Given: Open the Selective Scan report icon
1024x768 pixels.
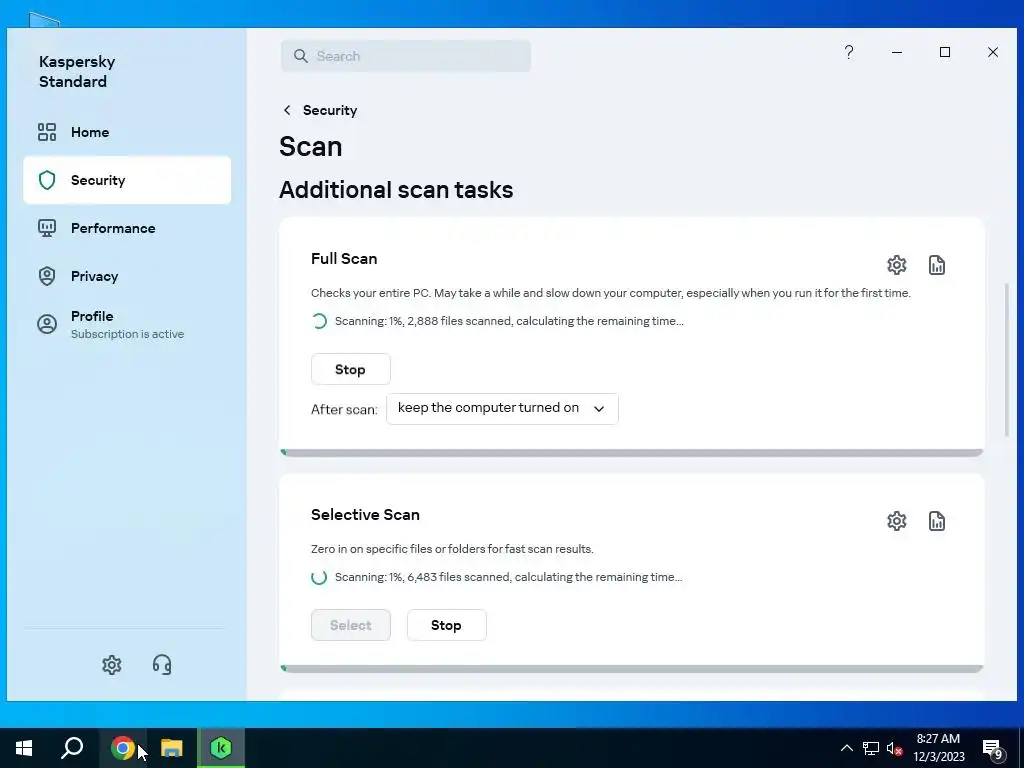Looking at the screenshot, I should [937, 521].
